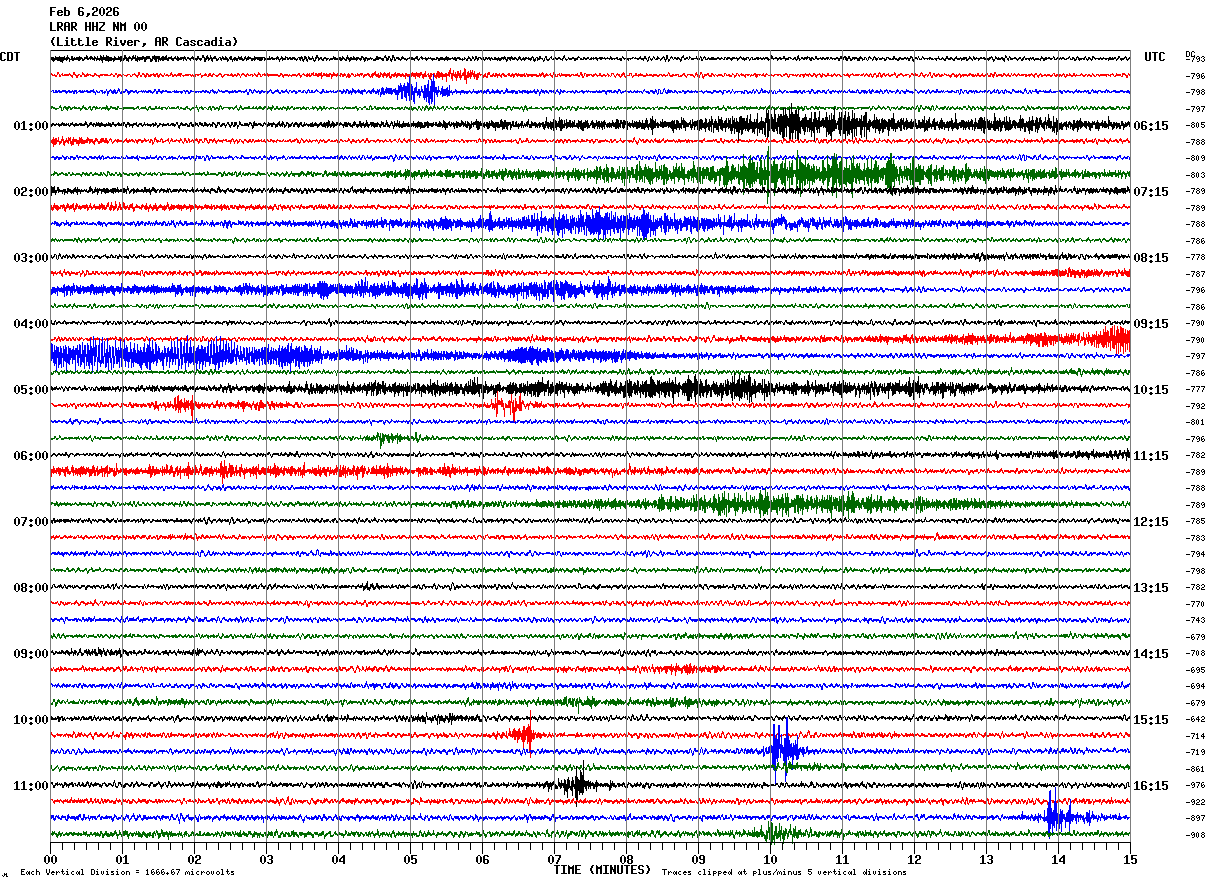1210x886 pixels.
Task: Click the DC offset value "-976"
Action: click(1195, 786)
